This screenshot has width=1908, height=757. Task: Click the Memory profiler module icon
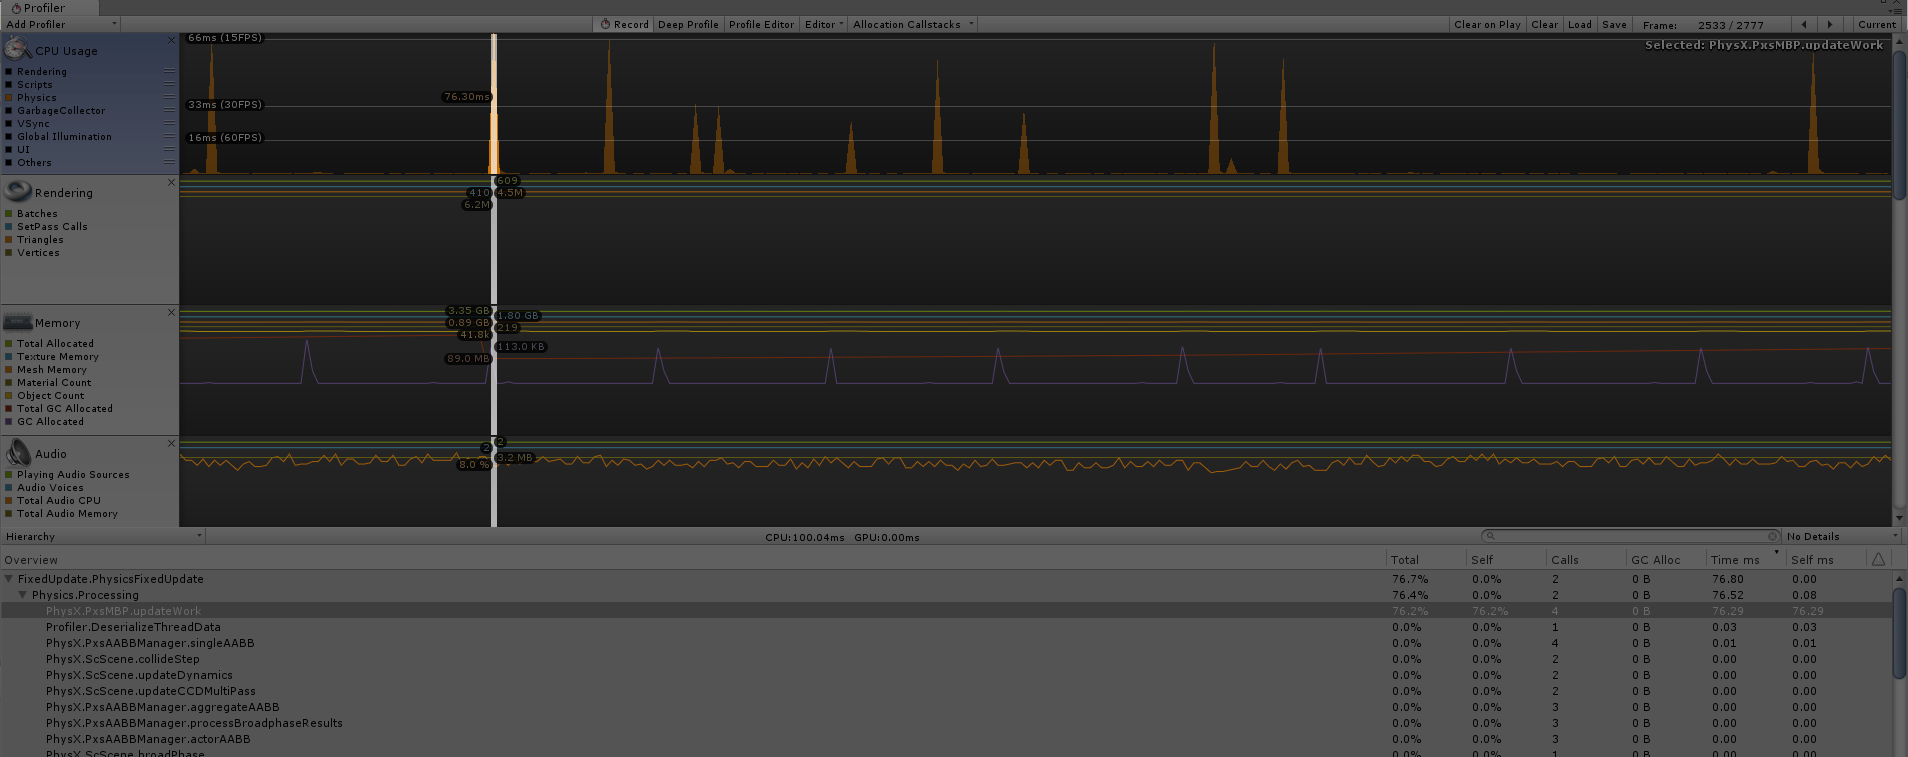point(17,321)
